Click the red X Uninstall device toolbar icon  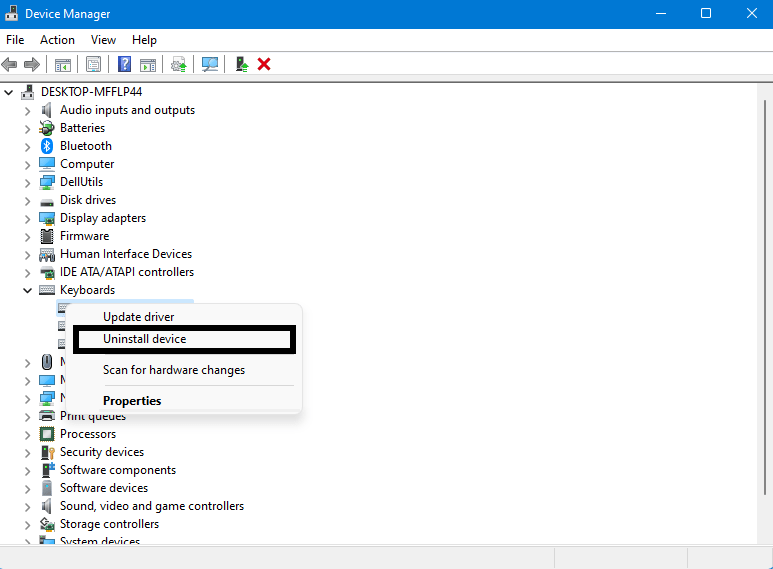click(x=264, y=64)
